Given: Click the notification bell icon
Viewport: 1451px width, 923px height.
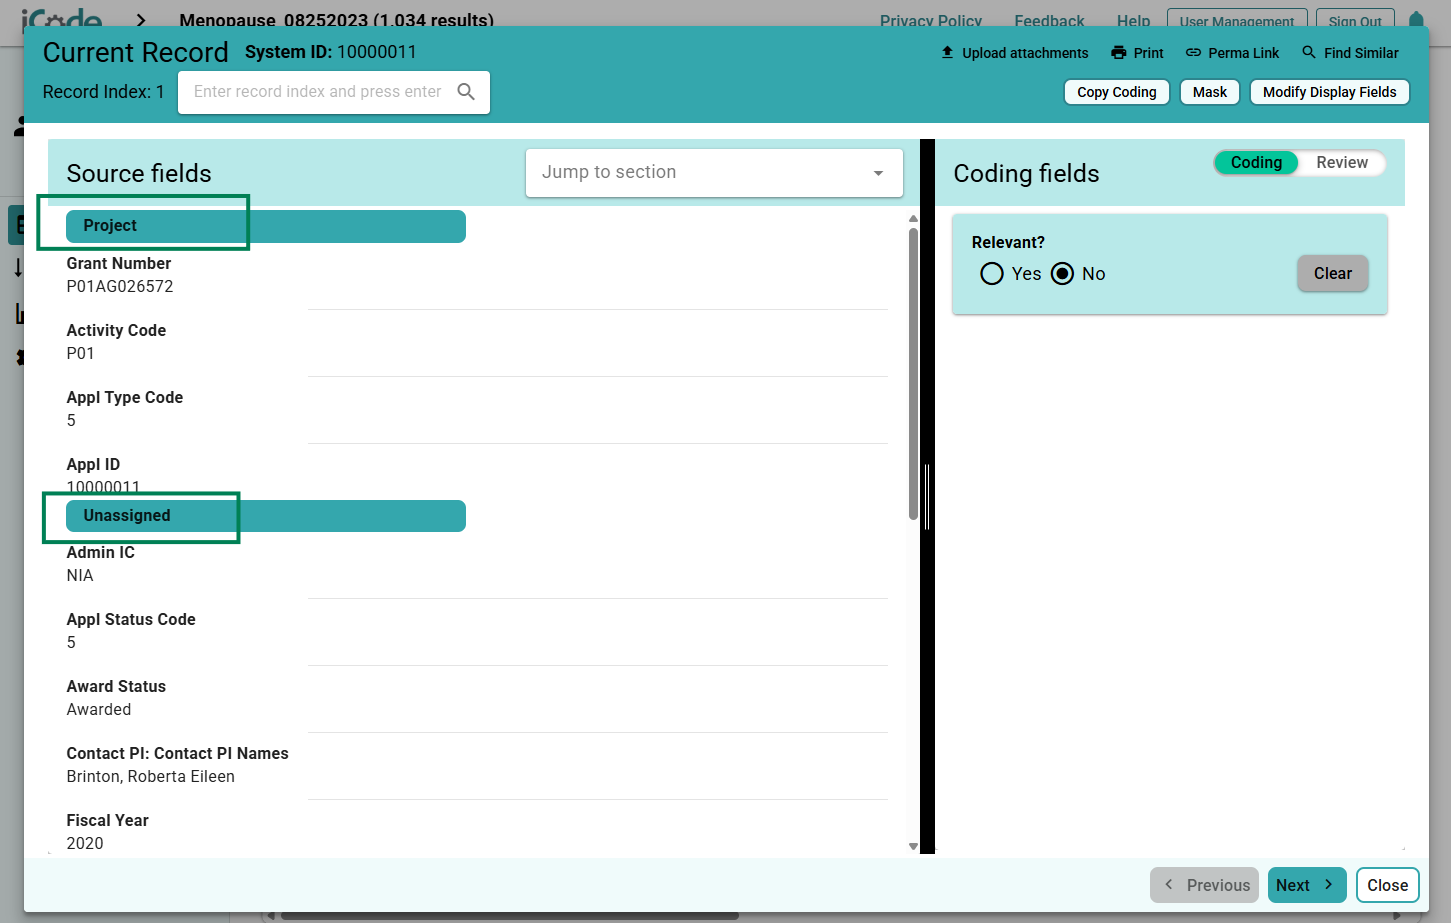Looking at the screenshot, I should tap(1416, 19).
